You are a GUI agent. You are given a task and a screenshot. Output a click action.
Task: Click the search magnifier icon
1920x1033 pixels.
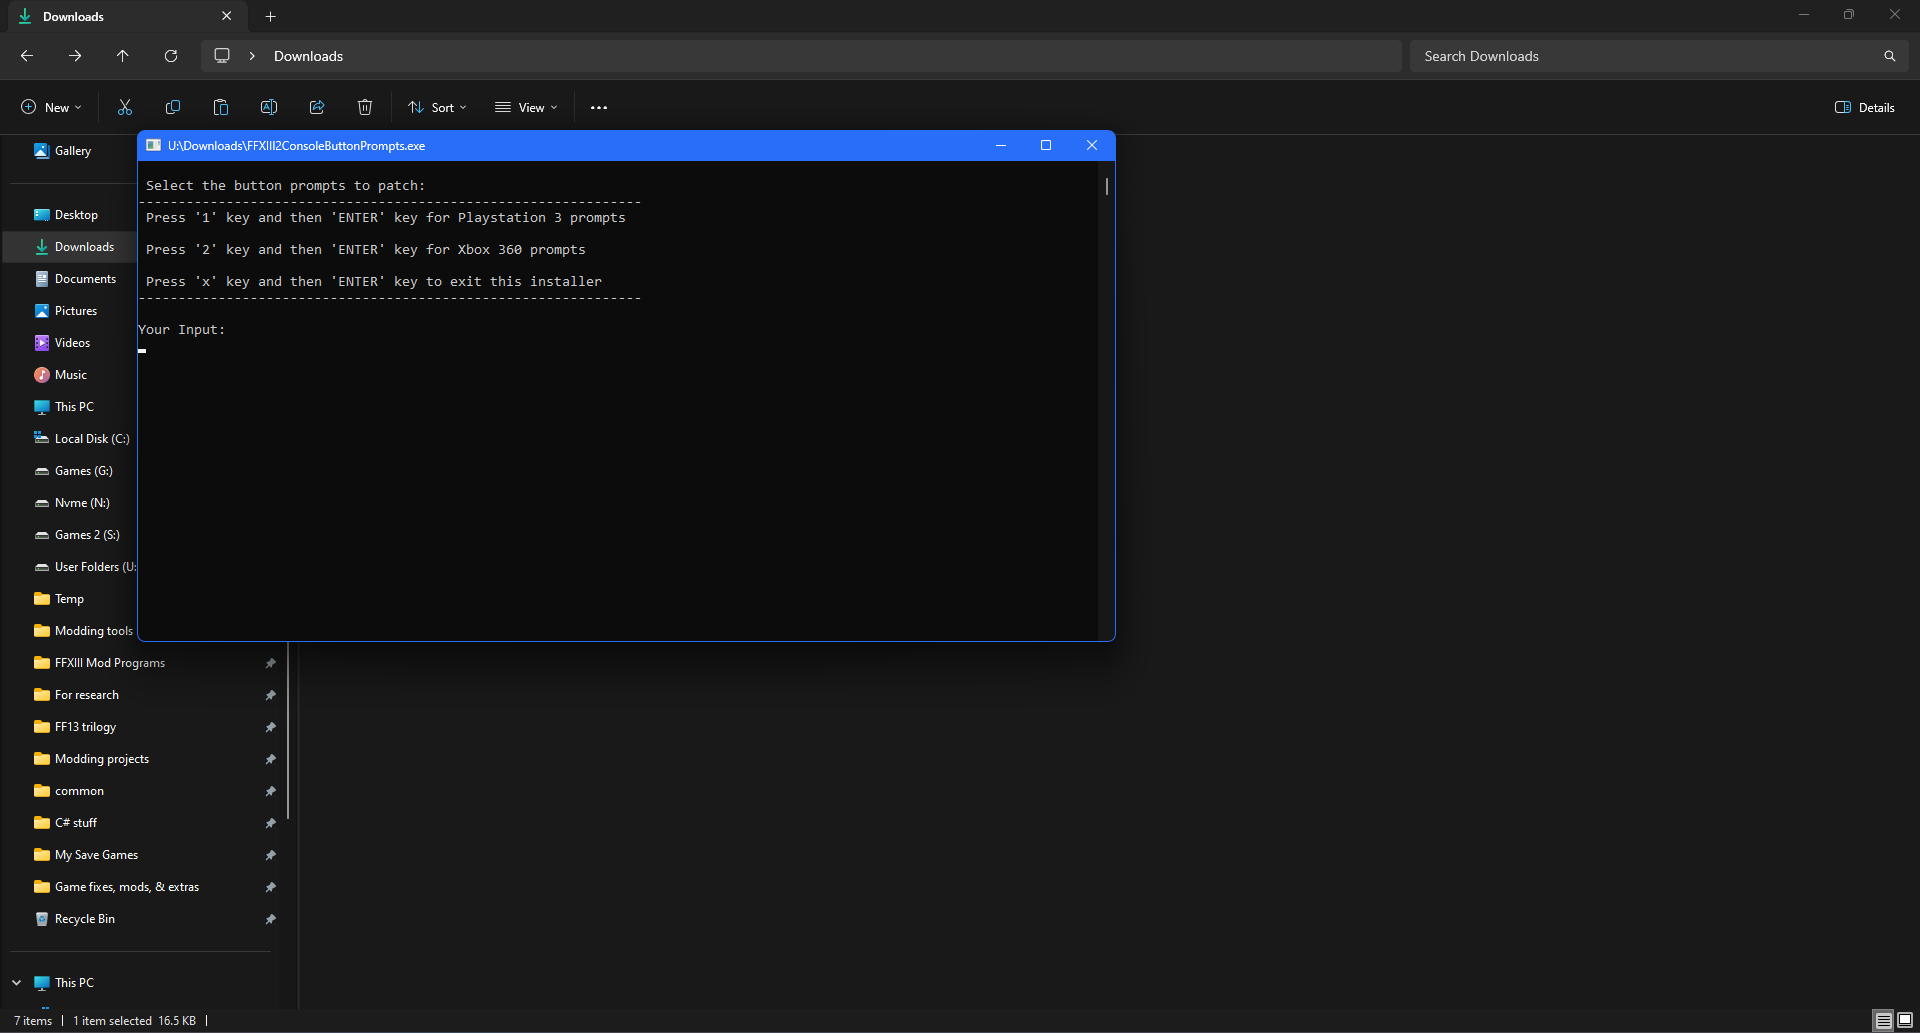pos(1889,56)
